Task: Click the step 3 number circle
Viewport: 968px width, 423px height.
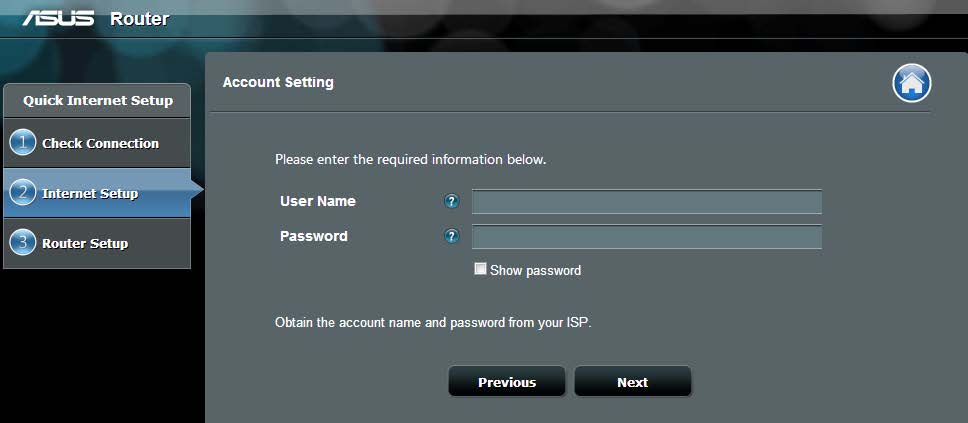Action: click(x=23, y=243)
